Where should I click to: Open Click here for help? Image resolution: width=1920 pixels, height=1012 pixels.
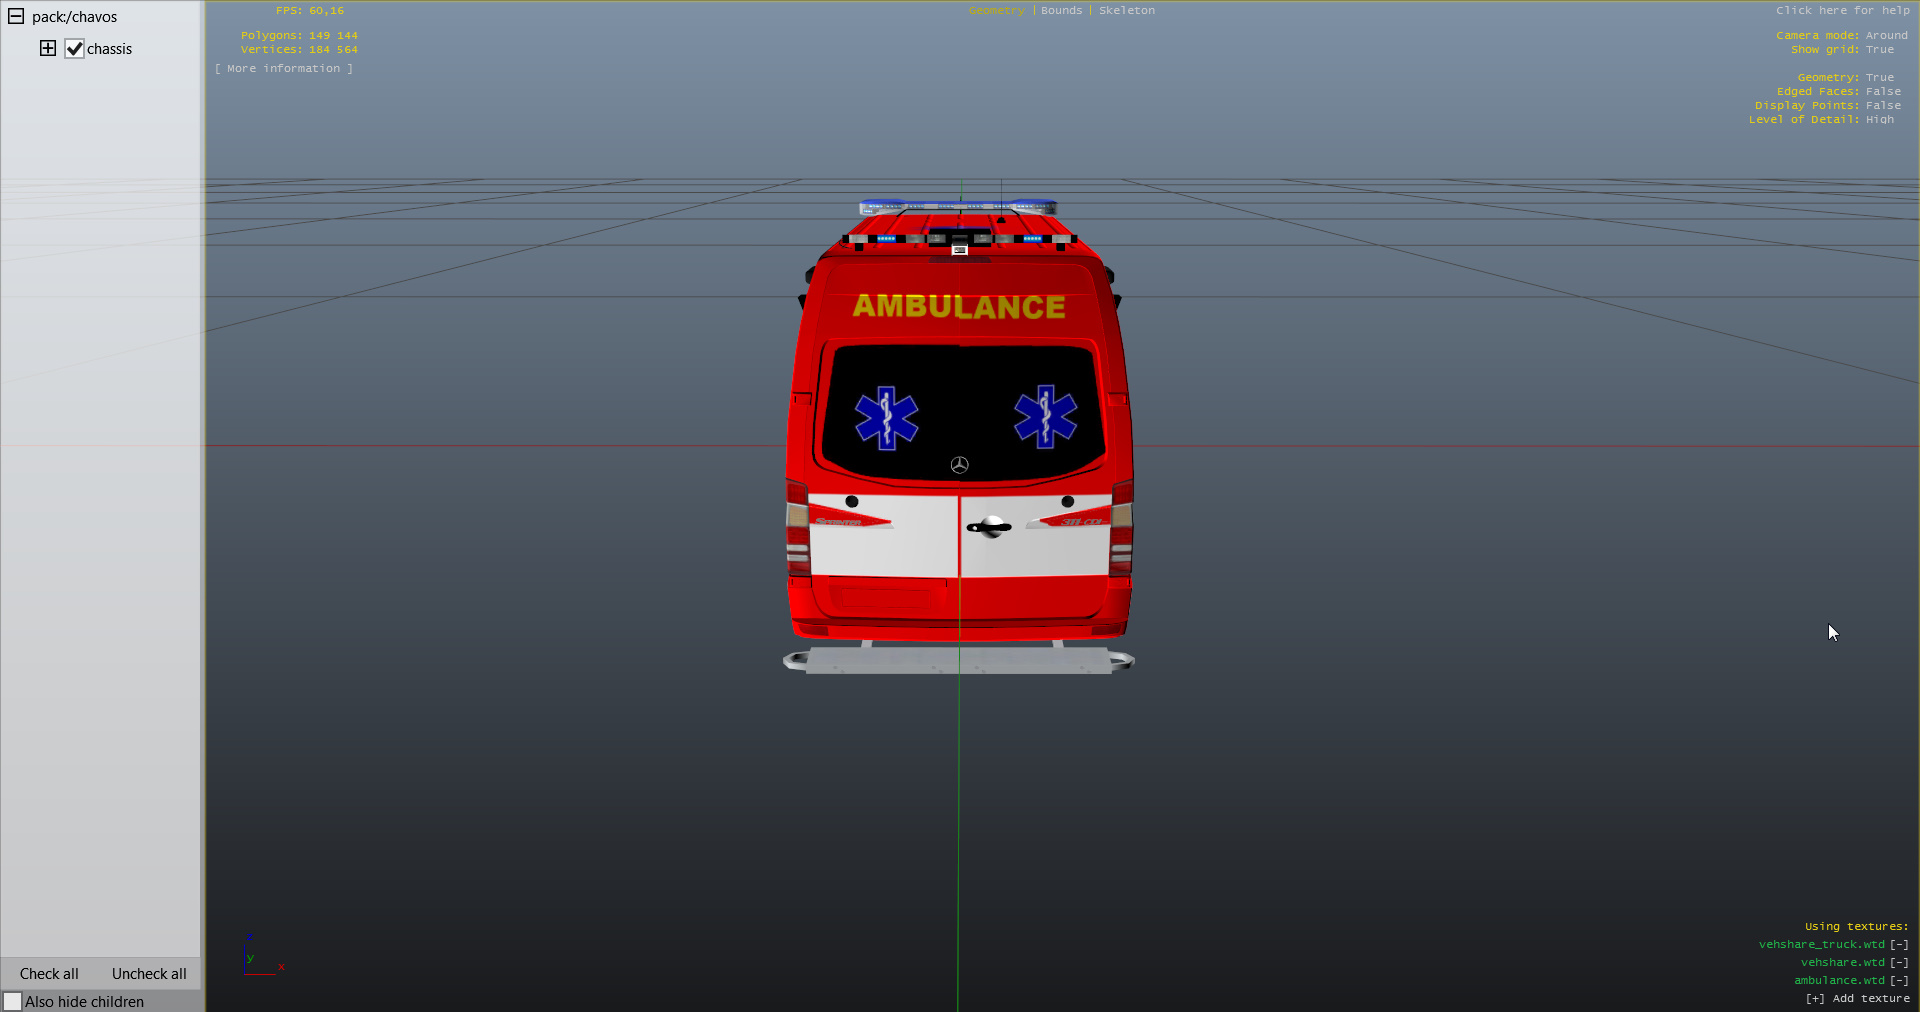(x=1843, y=10)
